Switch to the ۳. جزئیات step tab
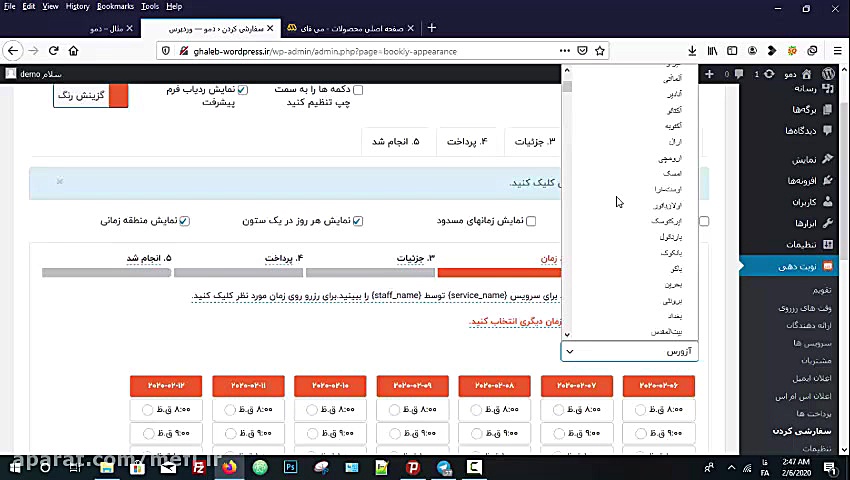850x480 pixels. [x=535, y=142]
